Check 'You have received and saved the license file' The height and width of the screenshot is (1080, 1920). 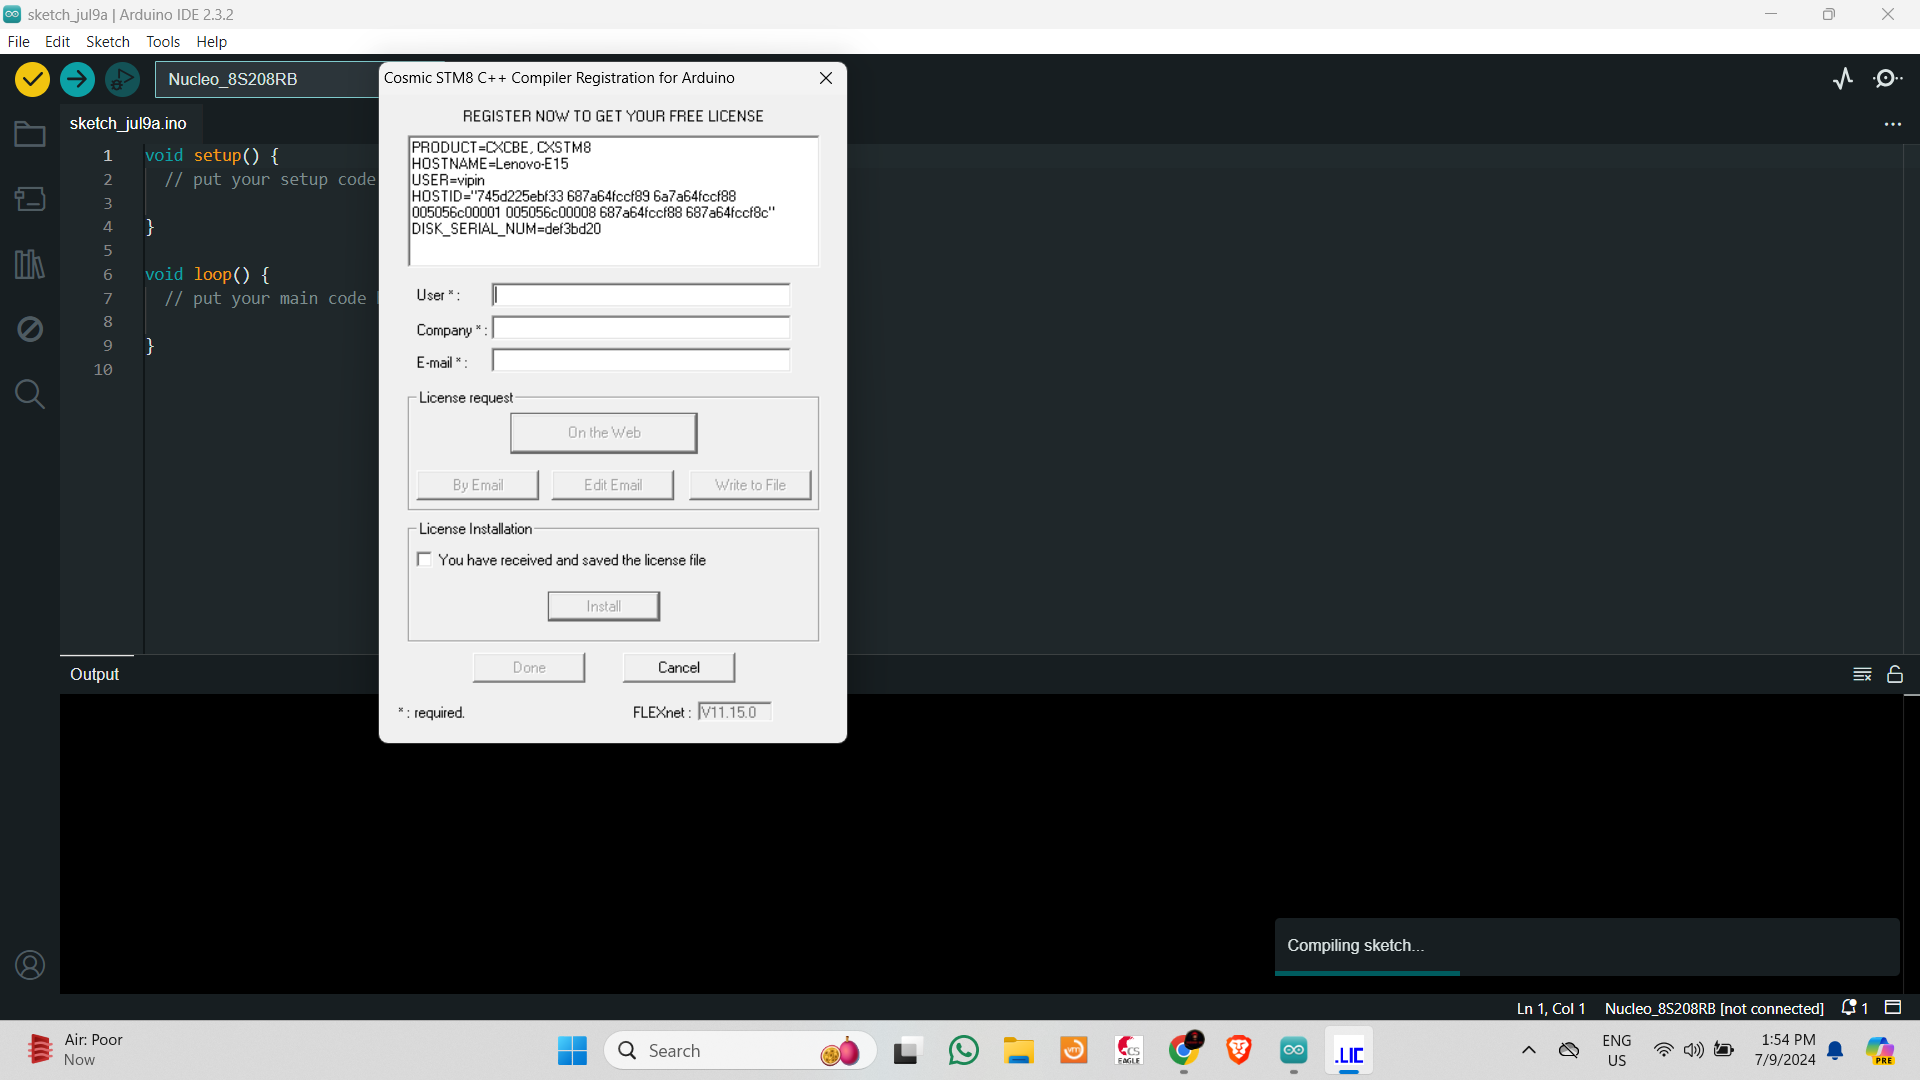pyautogui.click(x=424, y=559)
